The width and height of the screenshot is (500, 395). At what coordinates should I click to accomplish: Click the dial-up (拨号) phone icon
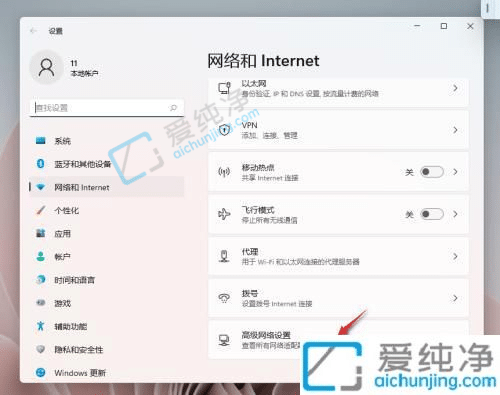click(x=224, y=298)
